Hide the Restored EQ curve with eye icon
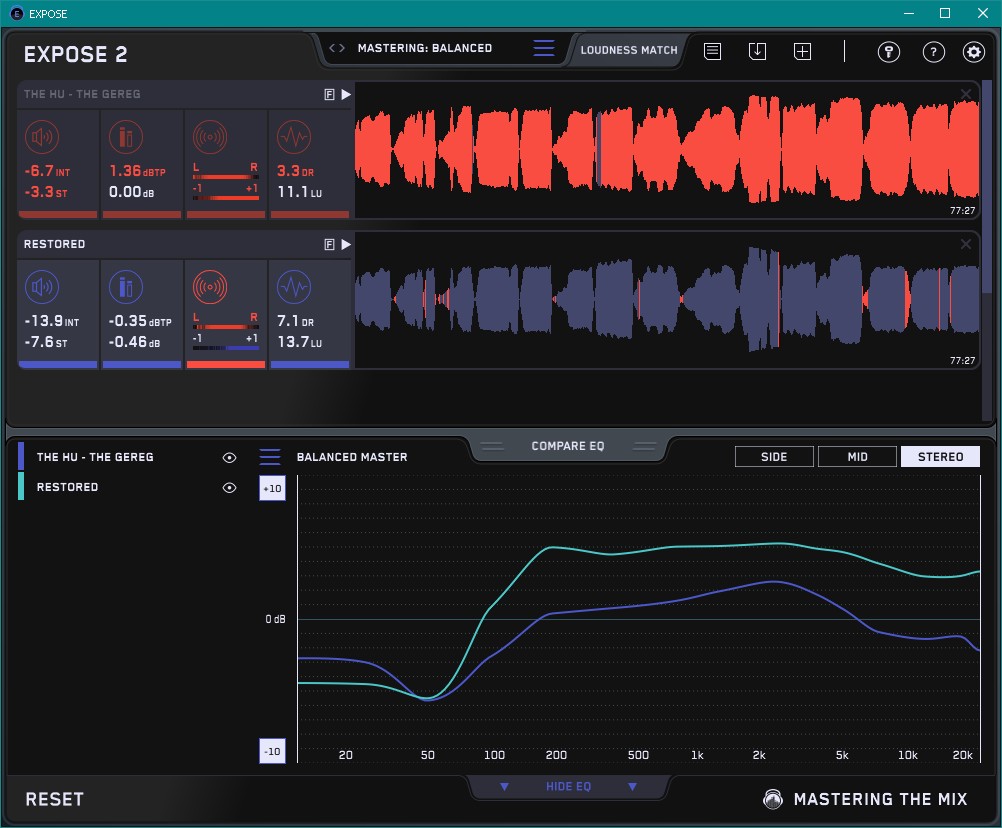The width and height of the screenshot is (1002, 828). 230,487
